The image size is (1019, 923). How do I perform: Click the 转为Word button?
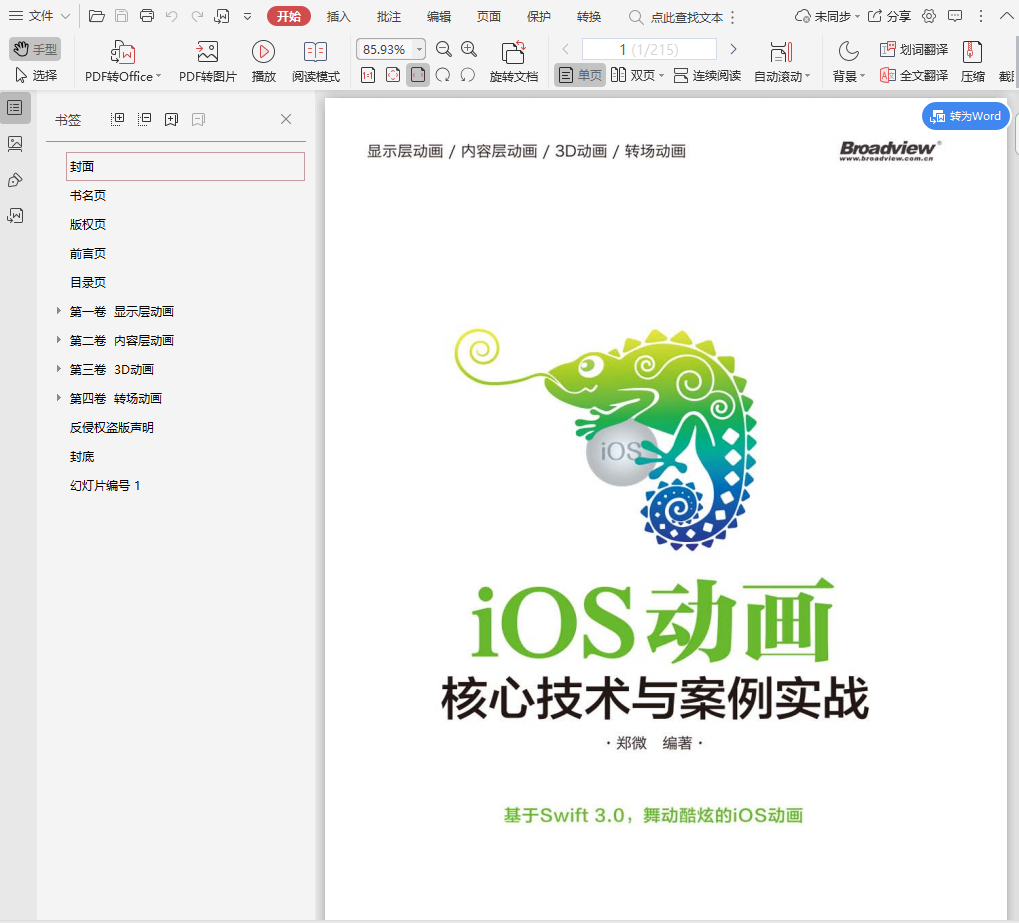tap(965, 116)
